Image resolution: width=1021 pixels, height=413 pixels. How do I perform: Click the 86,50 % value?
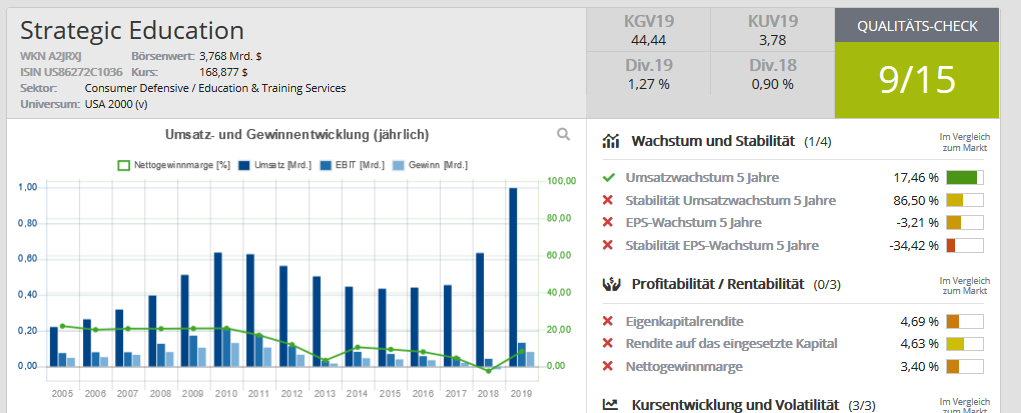pyautogui.click(x=916, y=200)
